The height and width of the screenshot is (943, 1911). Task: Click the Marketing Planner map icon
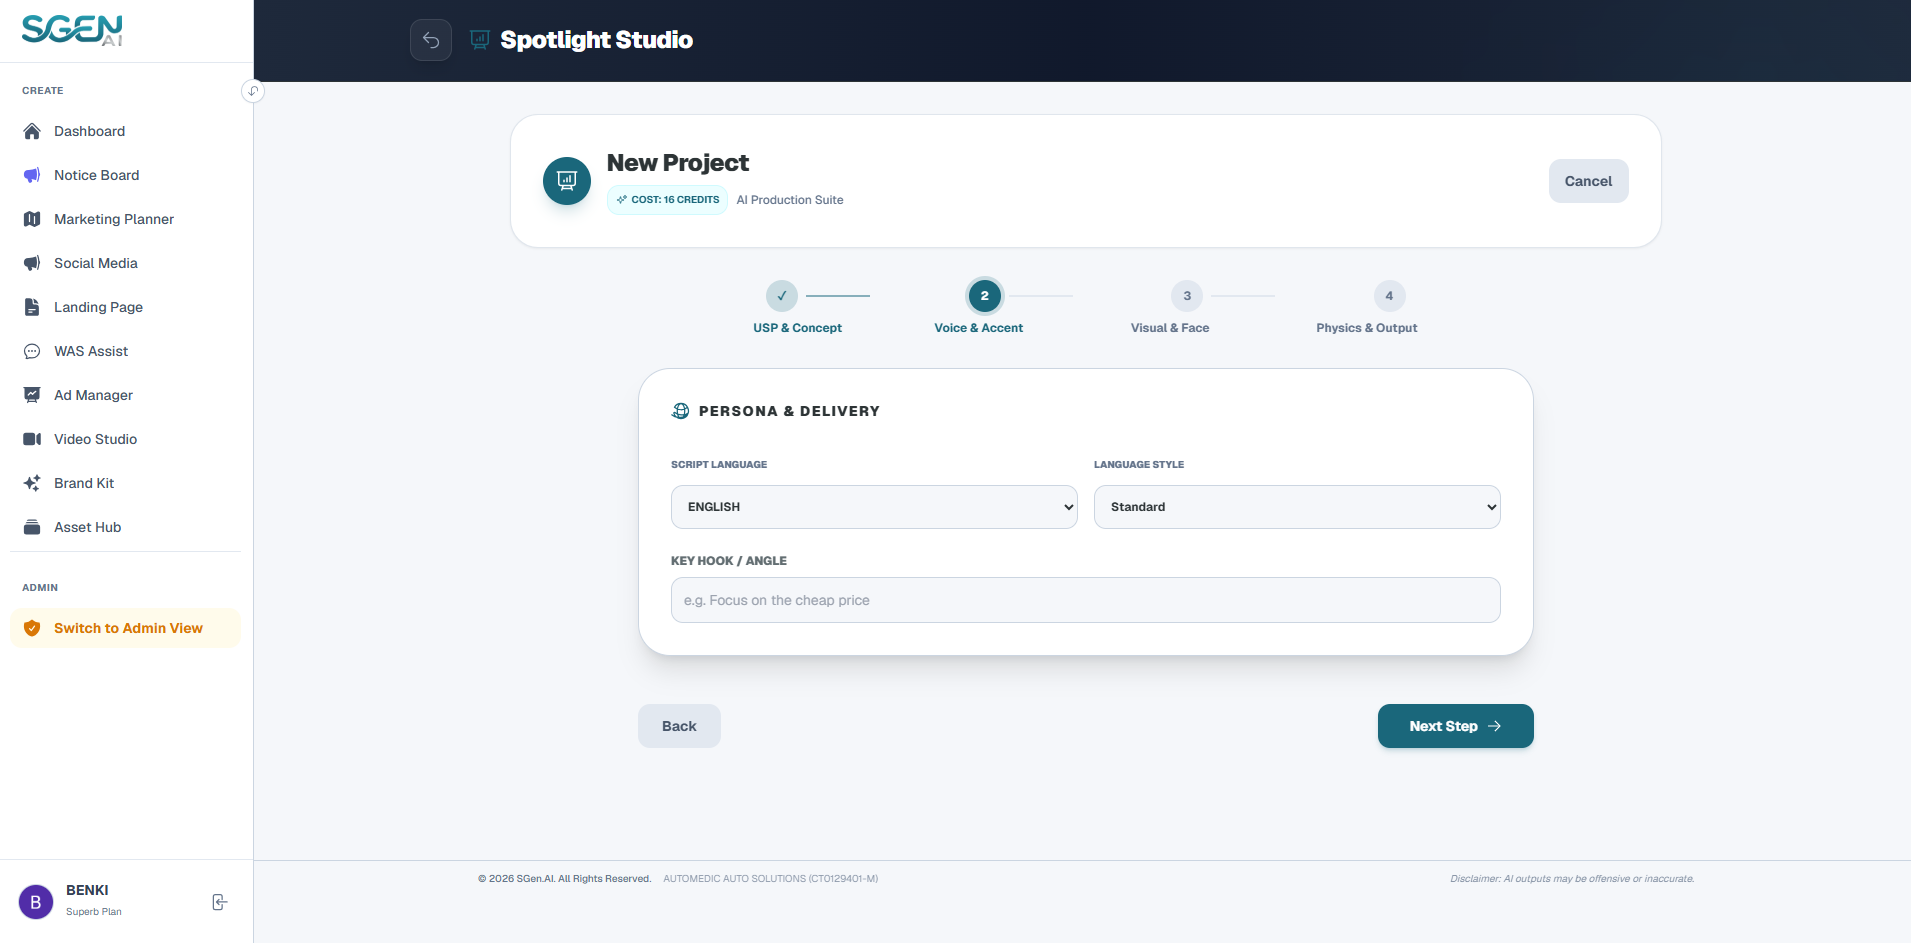click(32, 219)
